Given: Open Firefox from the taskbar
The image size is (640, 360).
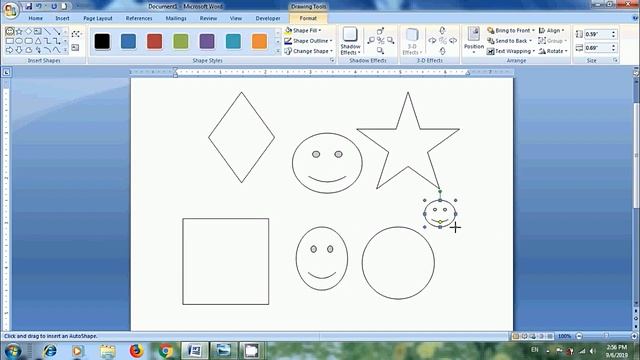Looking at the screenshot, I should [136, 351].
